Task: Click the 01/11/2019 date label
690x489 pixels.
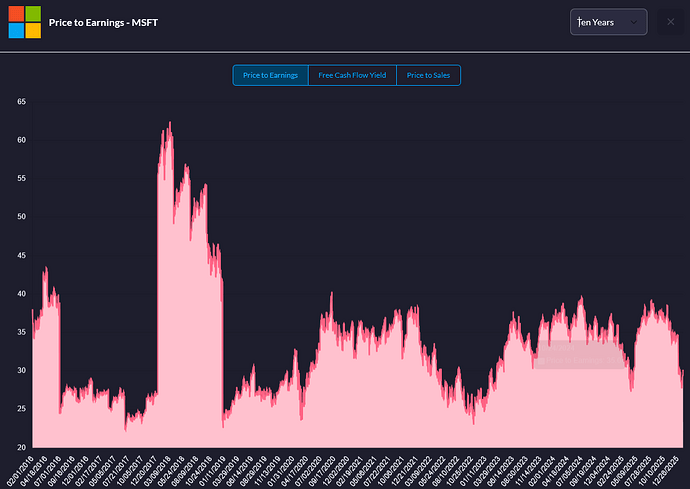Action: click(x=213, y=471)
